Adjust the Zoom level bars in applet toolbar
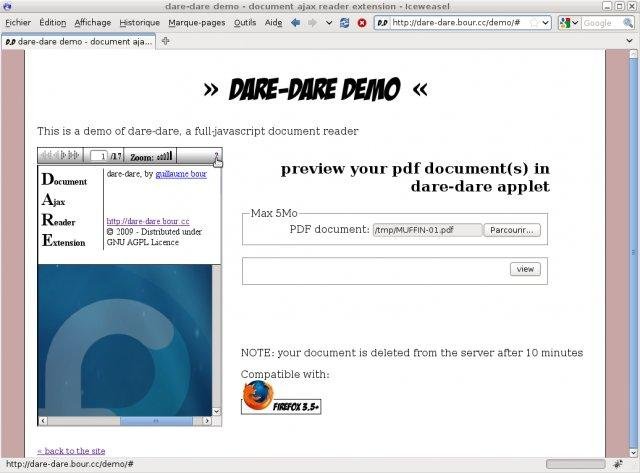Image resolution: width=640 pixels, height=473 pixels. point(165,155)
